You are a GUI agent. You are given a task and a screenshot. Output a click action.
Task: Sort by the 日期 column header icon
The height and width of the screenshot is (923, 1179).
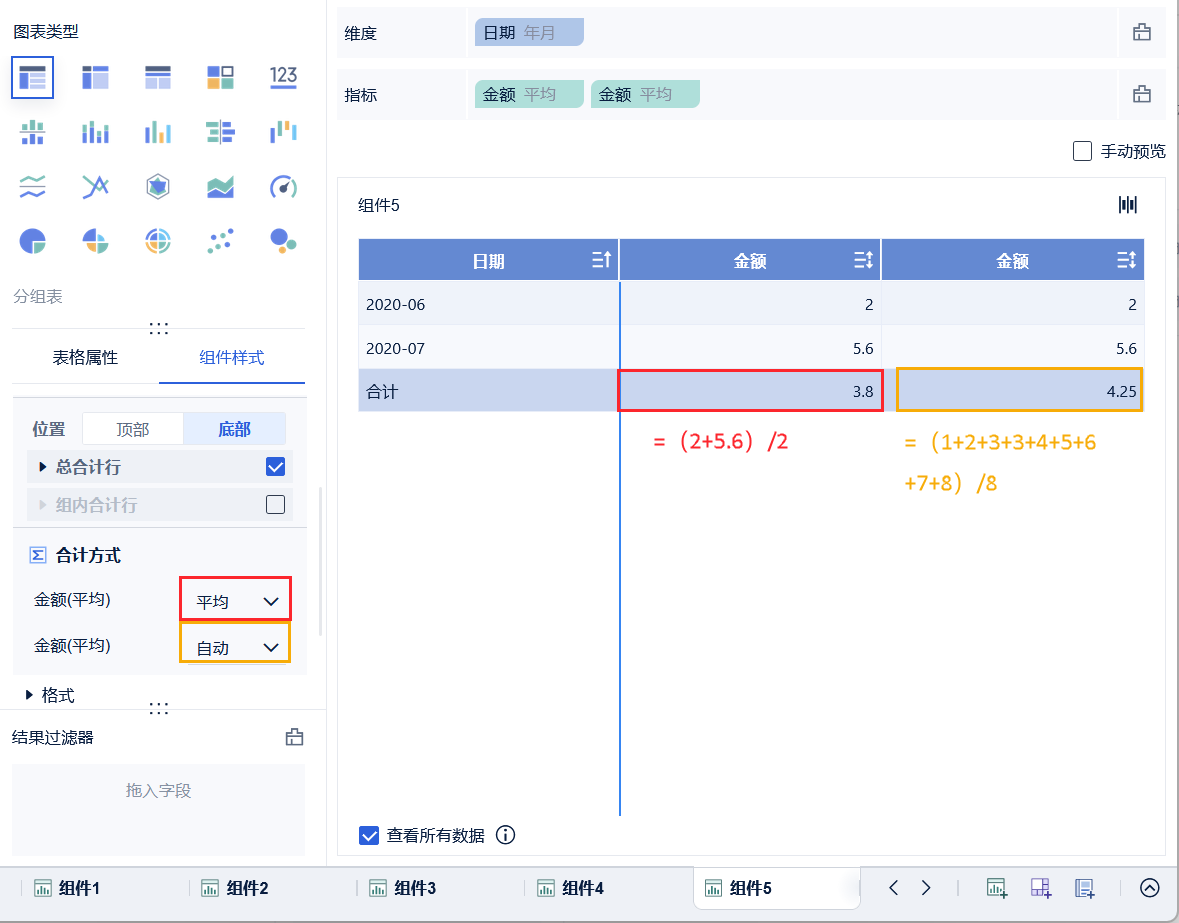[601, 260]
